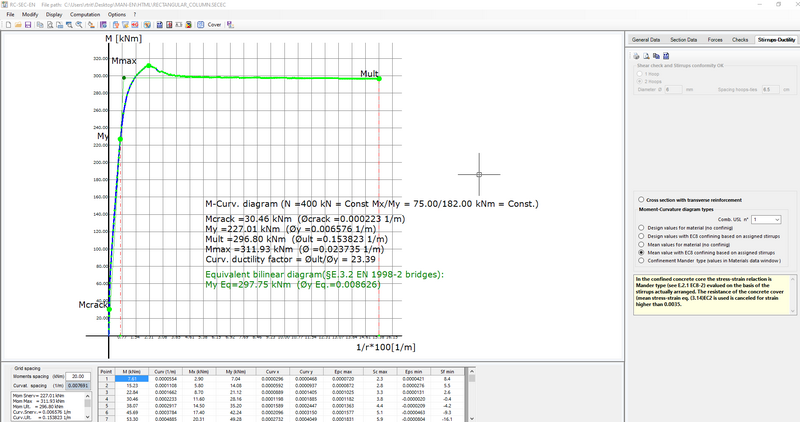Switch to the Checks tab
The height and width of the screenshot is (422, 800).
coord(740,39)
